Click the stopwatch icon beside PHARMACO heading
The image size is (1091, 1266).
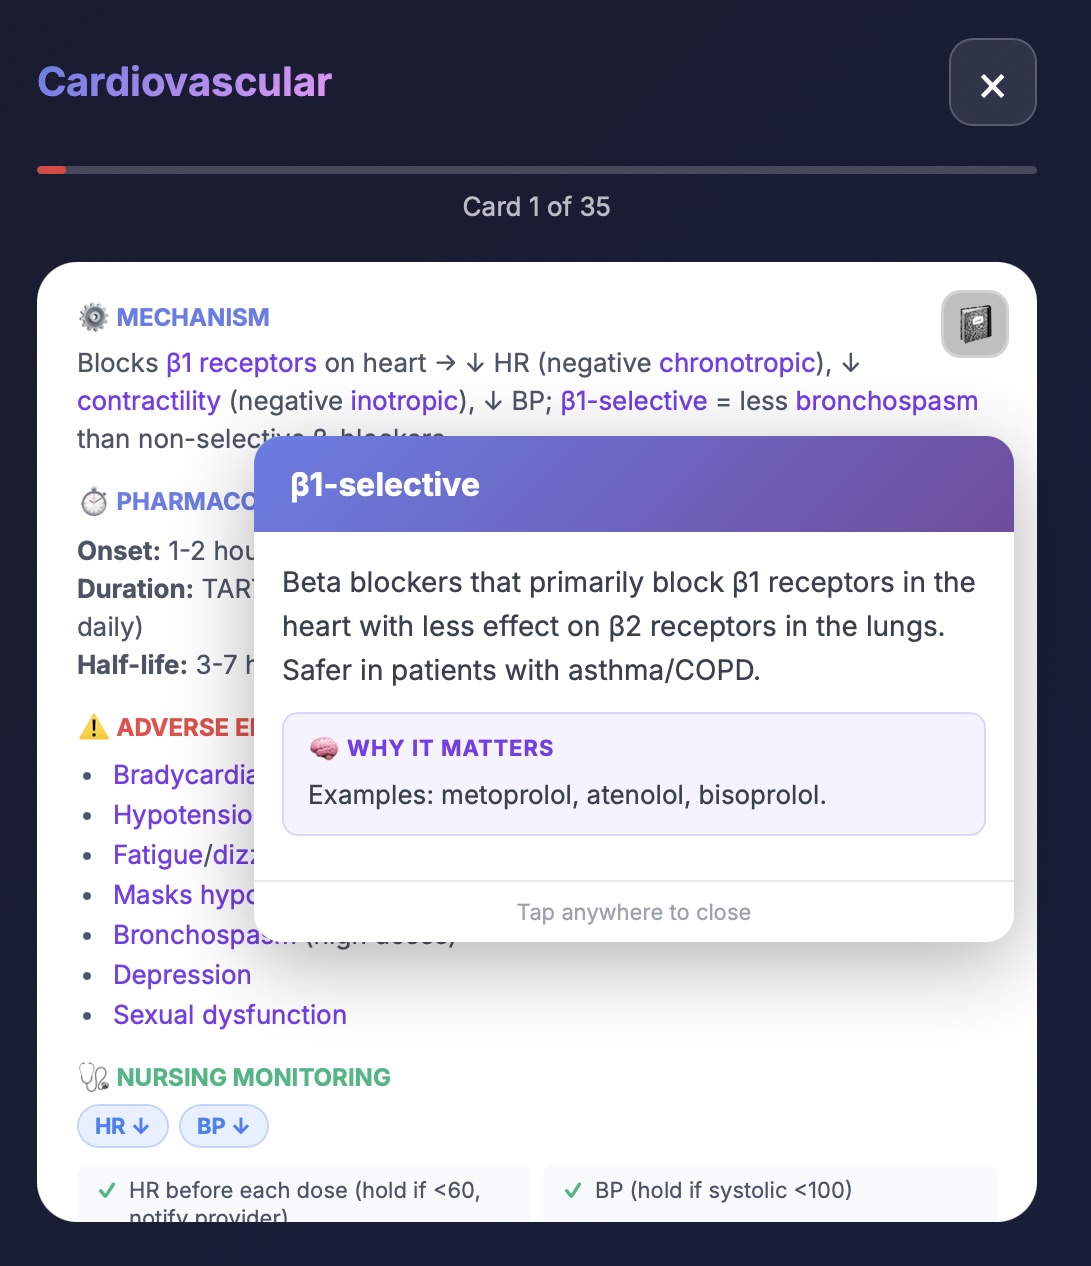(x=93, y=501)
